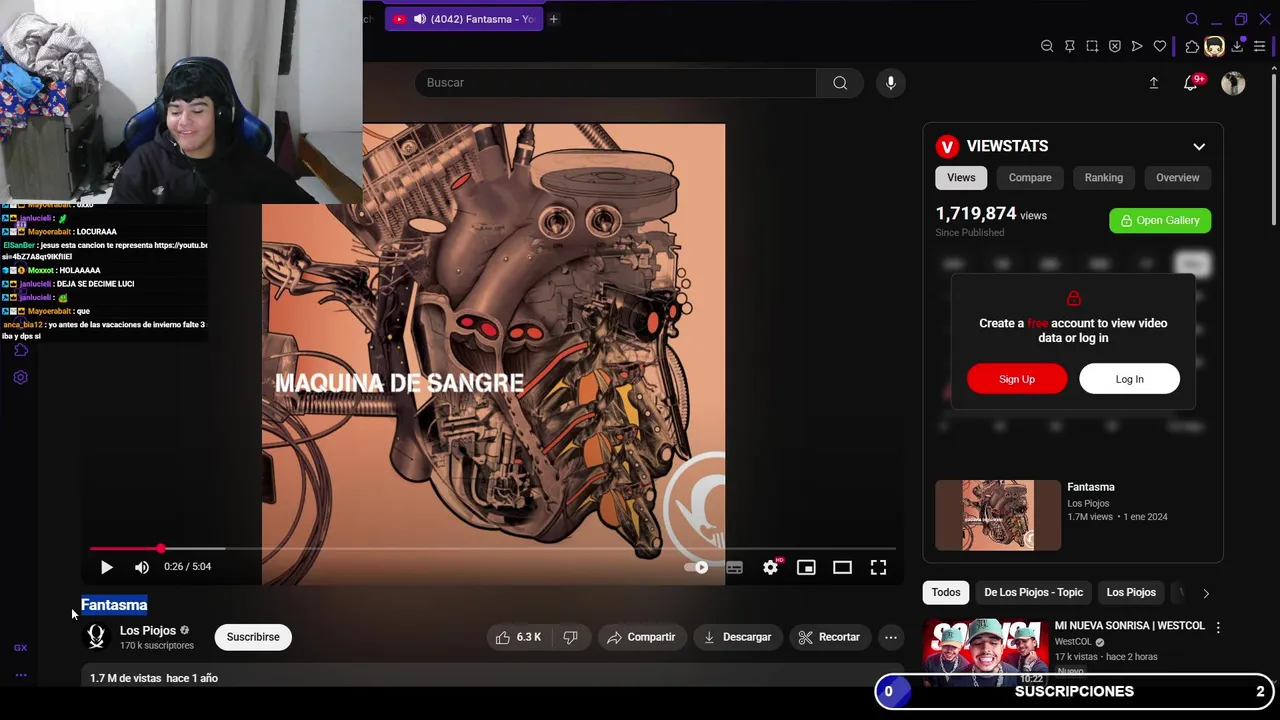Viewport: 1280px width, 720px height.
Task: Open the browser snapshot capture tool
Action: pos(1092,46)
